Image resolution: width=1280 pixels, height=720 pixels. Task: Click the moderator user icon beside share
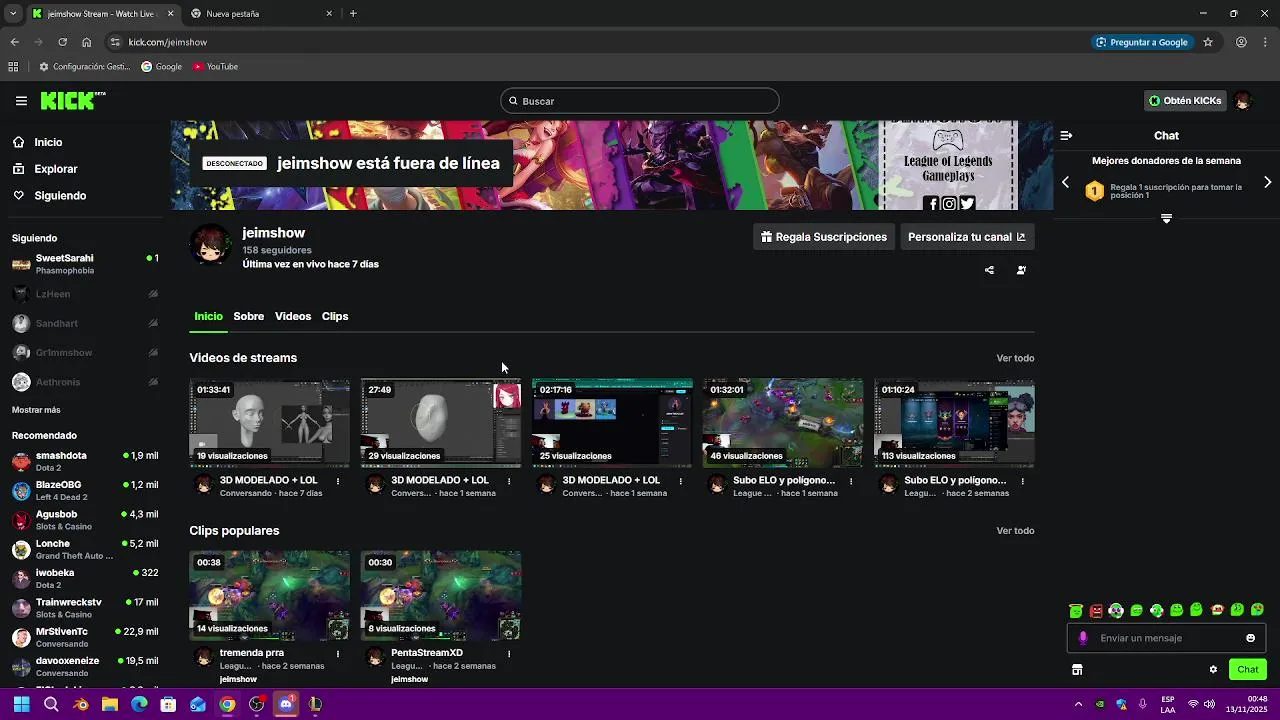tap(1021, 270)
